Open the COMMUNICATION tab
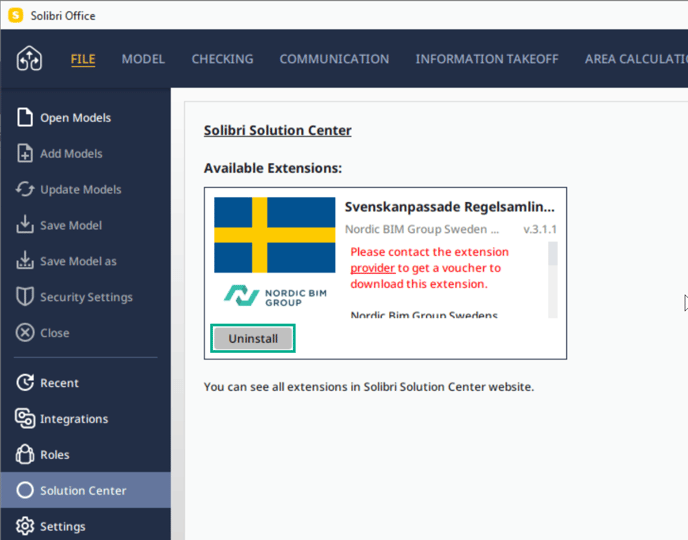This screenshot has width=688, height=540. [334, 59]
